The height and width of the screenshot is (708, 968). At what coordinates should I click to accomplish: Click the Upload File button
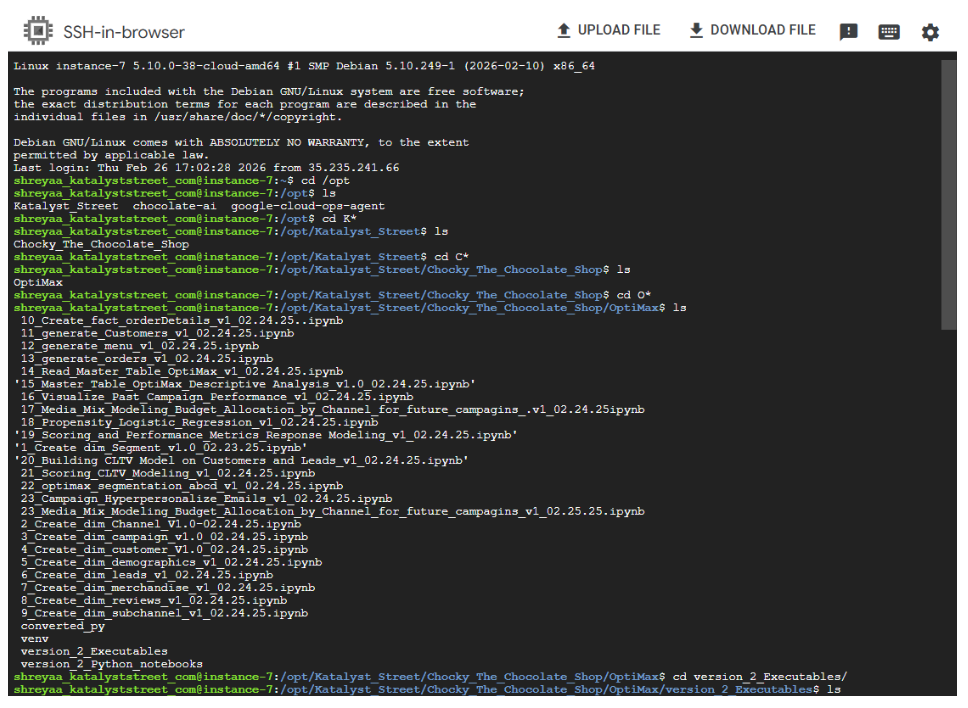[x=609, y=30]
